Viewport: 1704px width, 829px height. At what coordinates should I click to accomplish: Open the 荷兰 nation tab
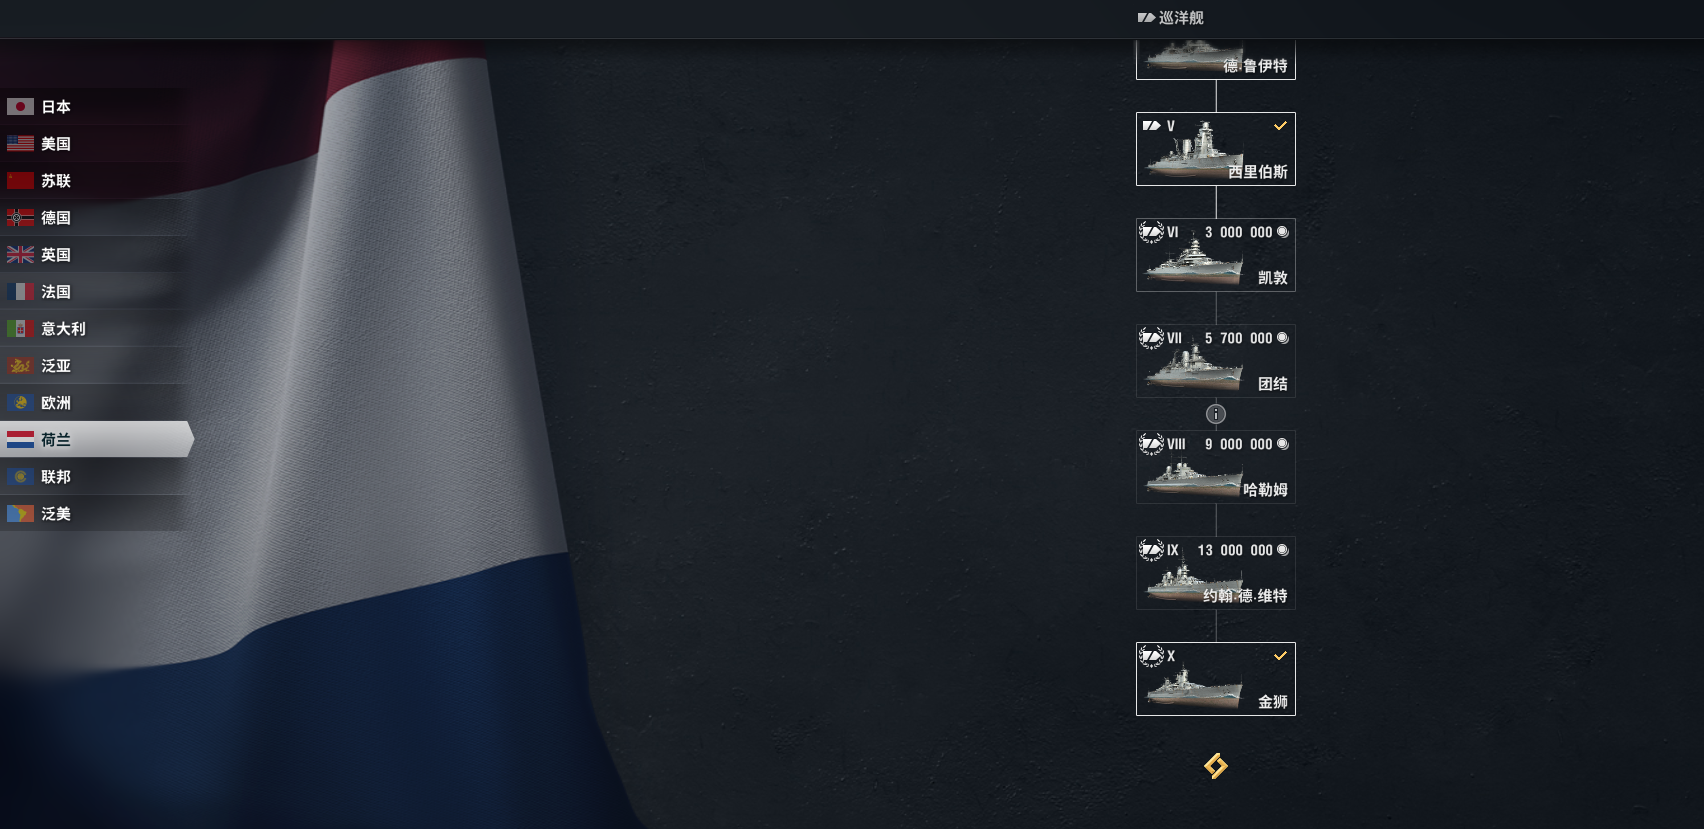[x=96, y=439]
